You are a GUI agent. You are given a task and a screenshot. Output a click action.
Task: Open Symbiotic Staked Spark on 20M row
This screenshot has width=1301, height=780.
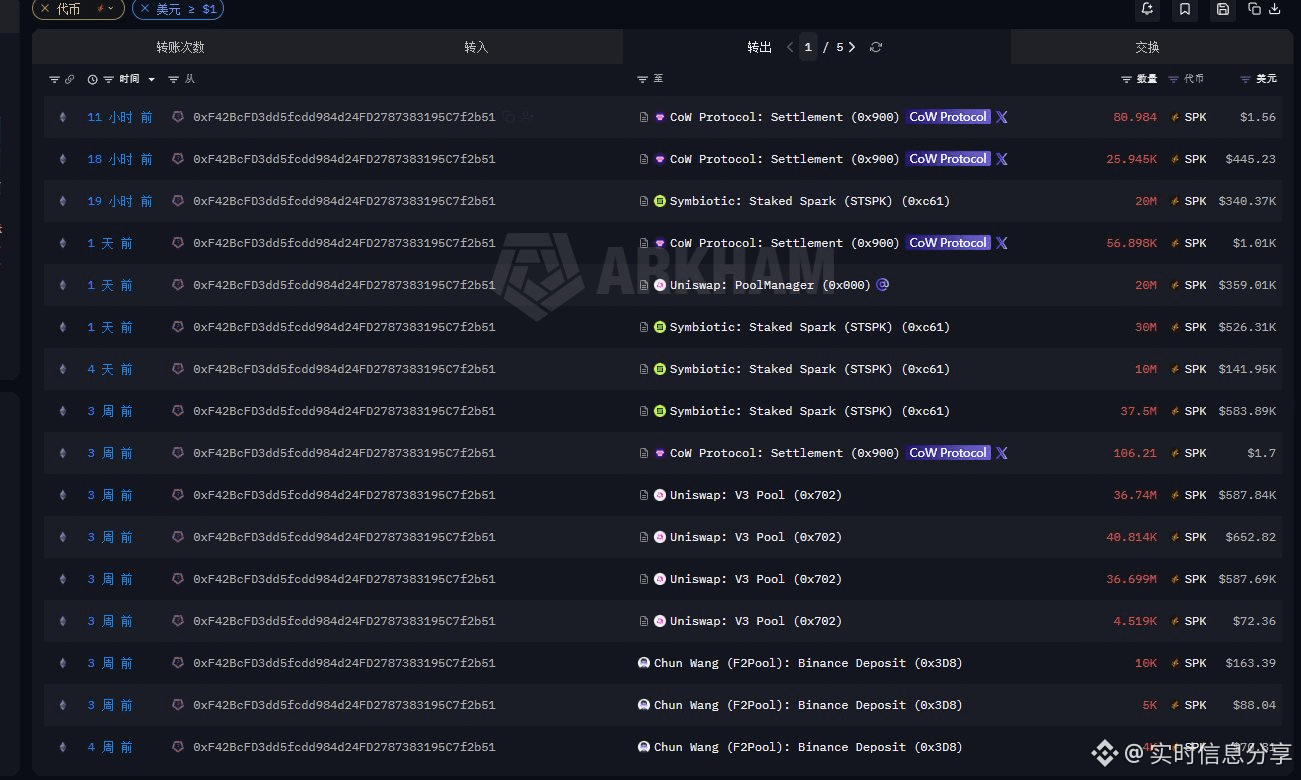(810, 201)
